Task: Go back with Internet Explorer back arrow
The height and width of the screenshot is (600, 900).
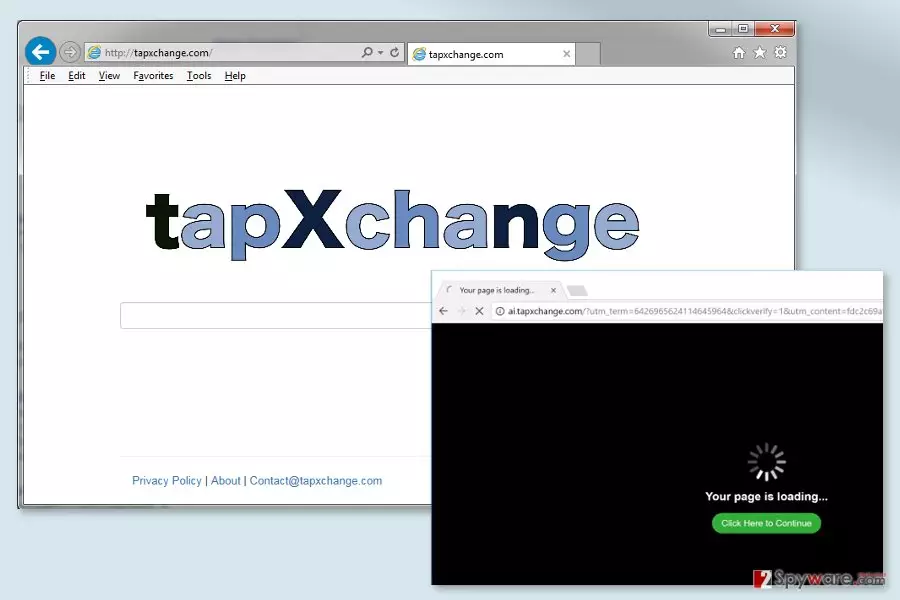Action: 40,52
